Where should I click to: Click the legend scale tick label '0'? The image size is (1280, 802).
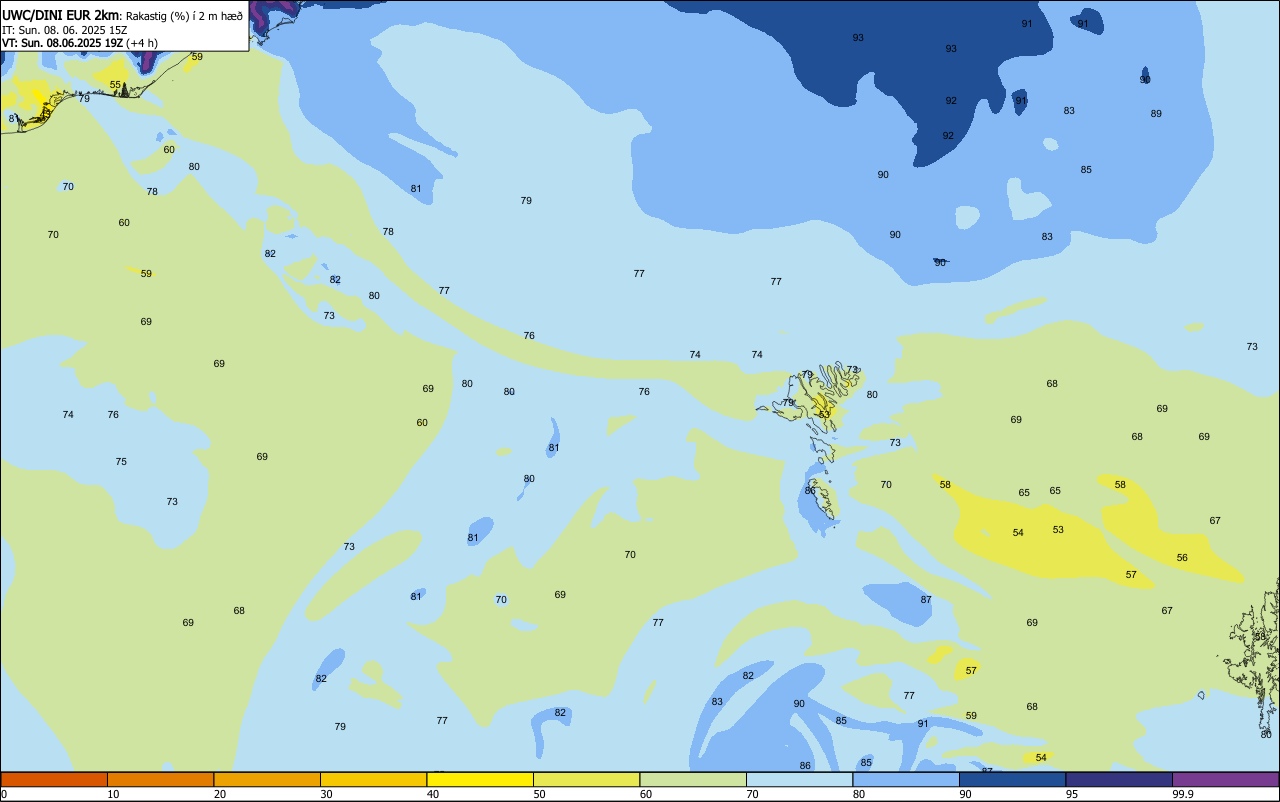(x=4, y=794)
